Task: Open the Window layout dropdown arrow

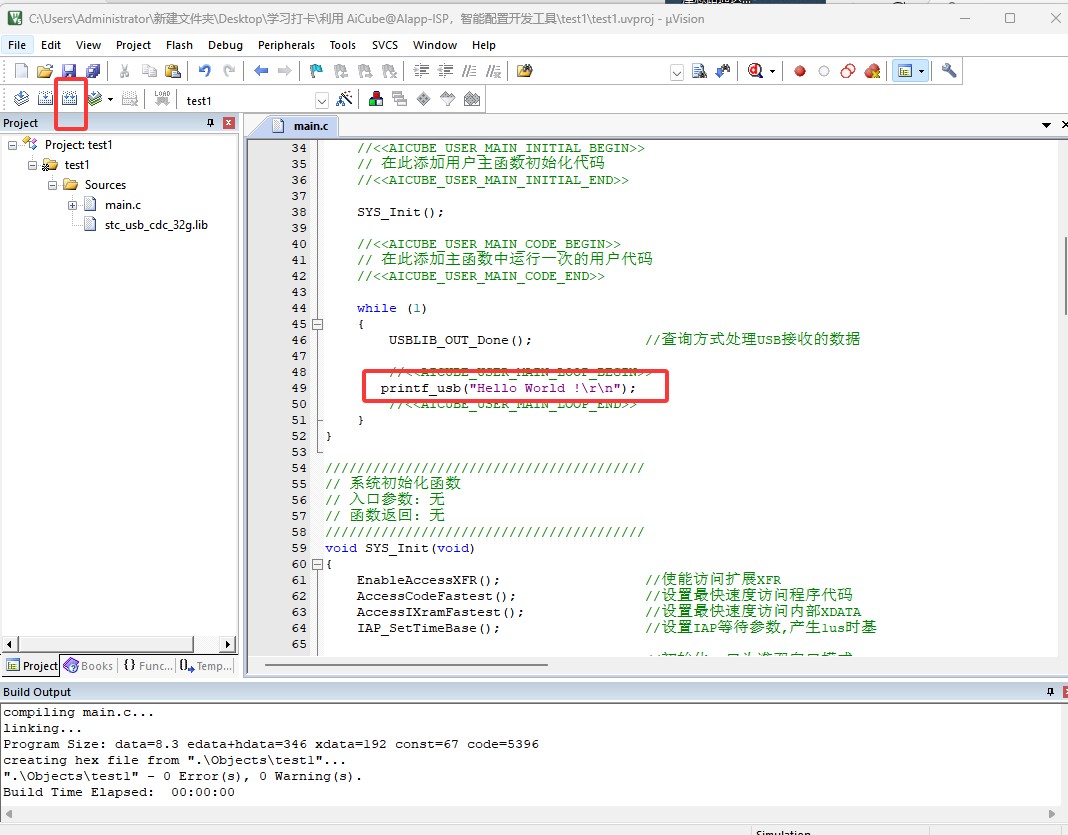Action: pyautogui.click(x=922, y=71)
